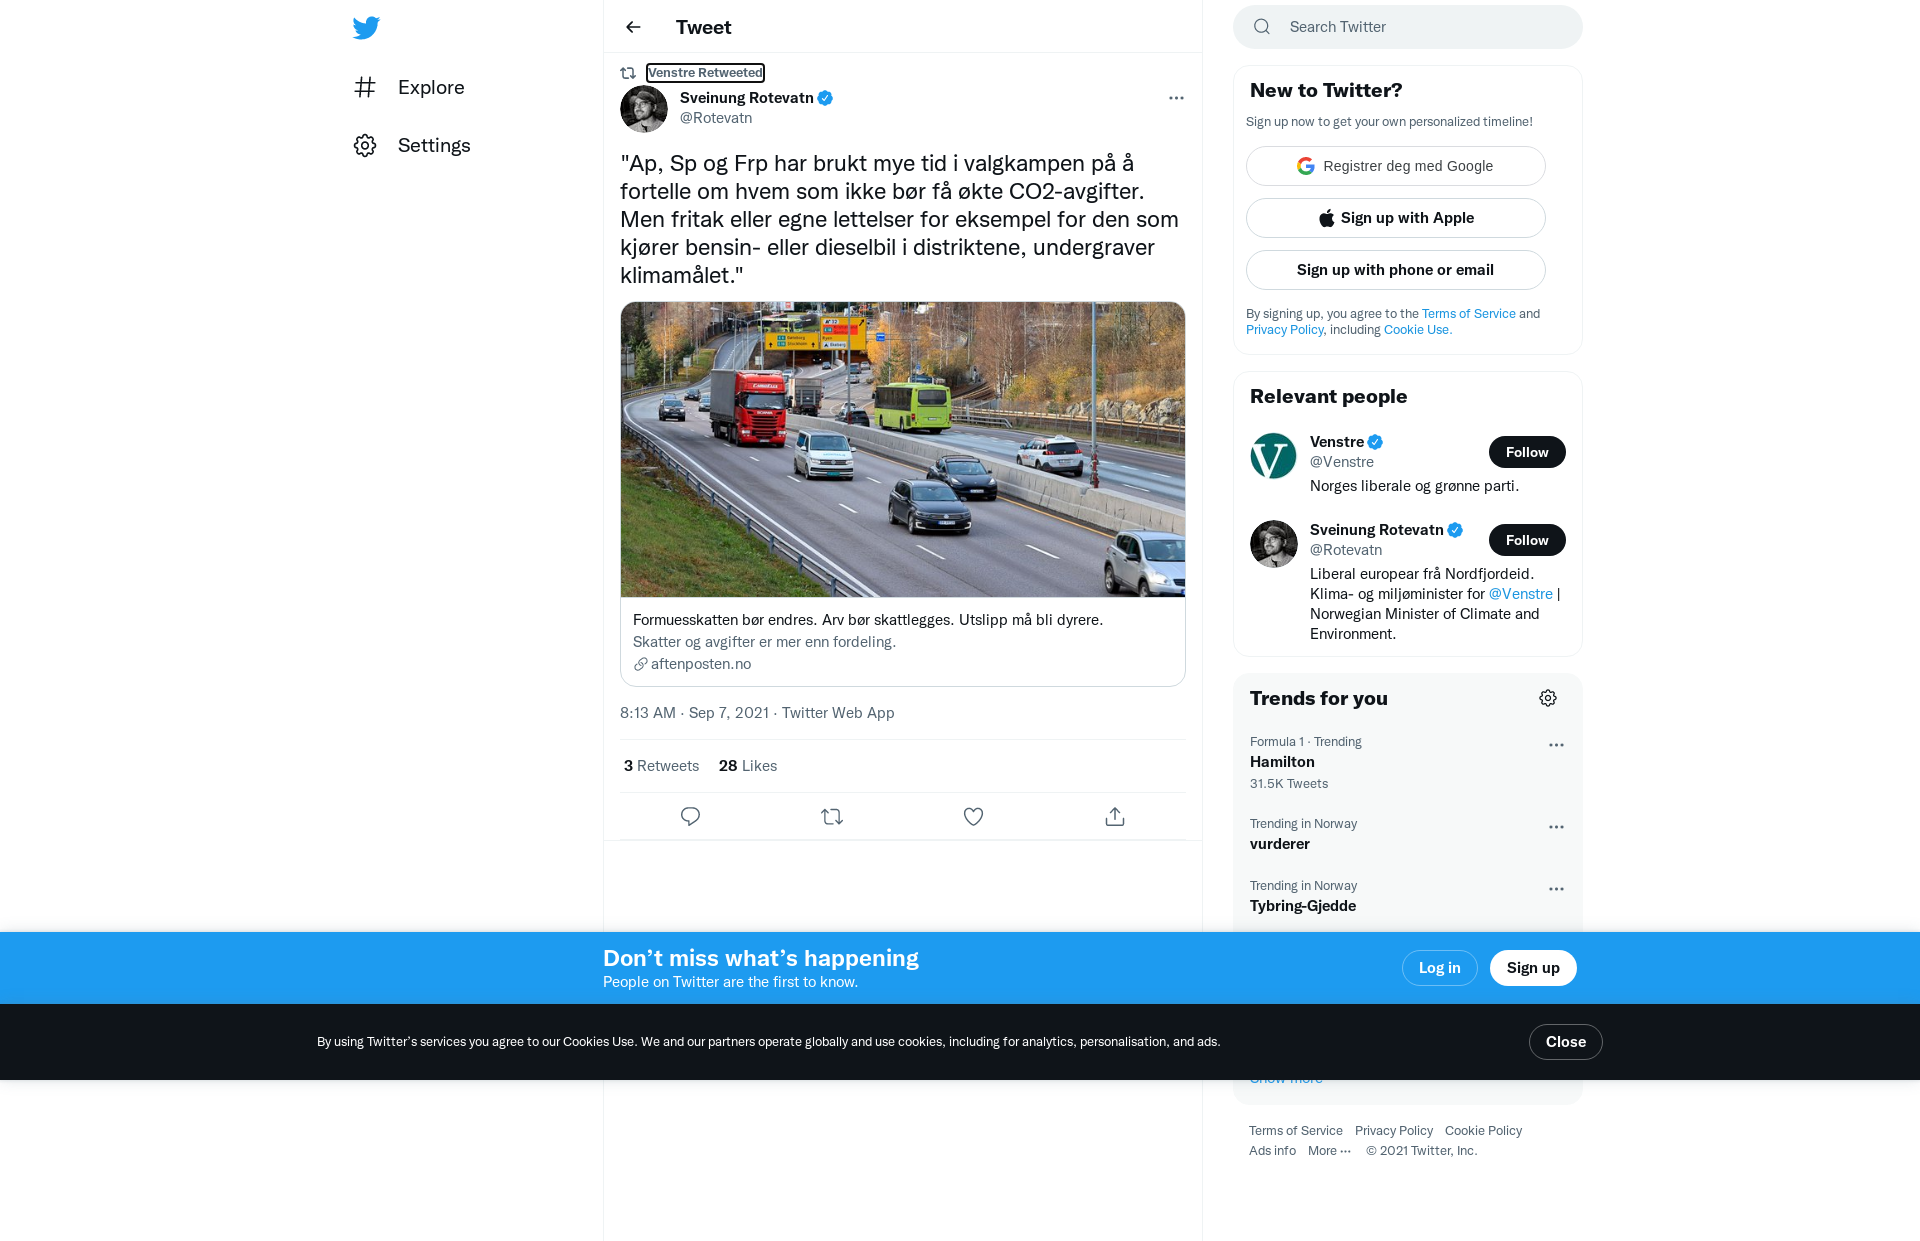Open more options for Hamilton trend
The width and height of the screenshot is (1920, 1241).
(x=1556, y=745)
